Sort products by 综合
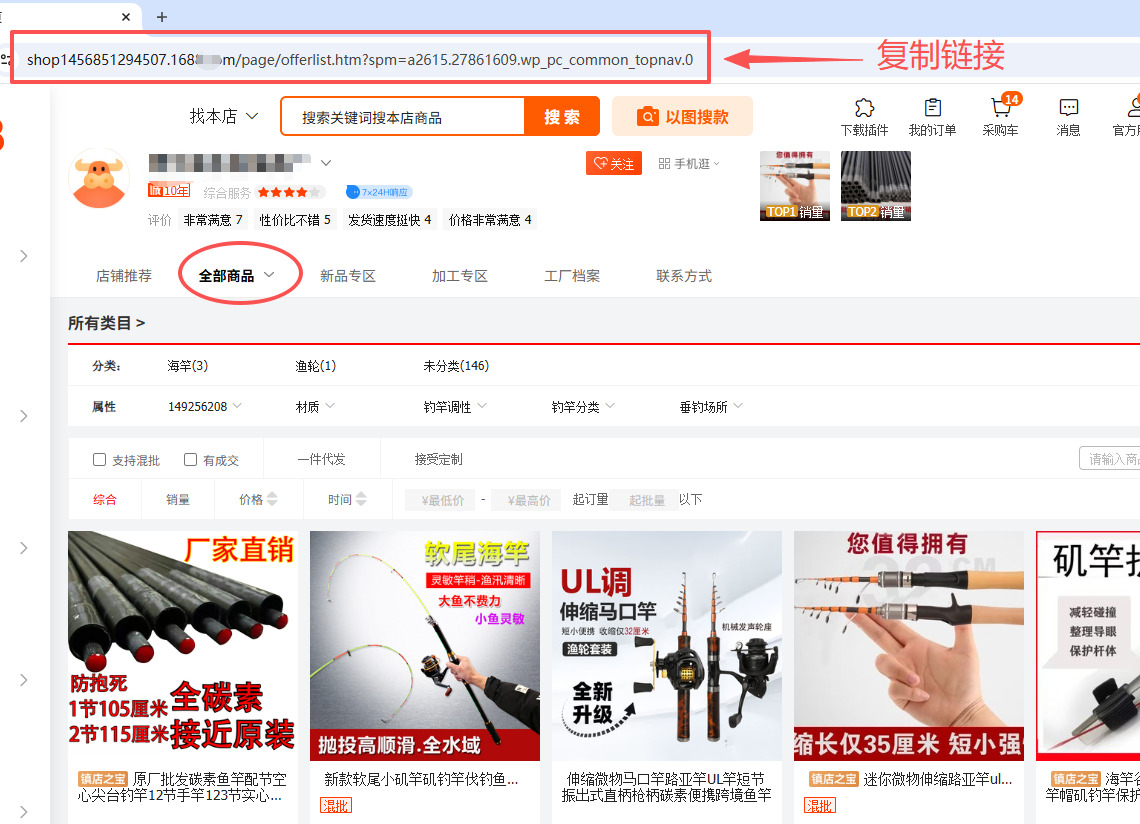The image size is (1140, 824). click(x=105, y=500)
